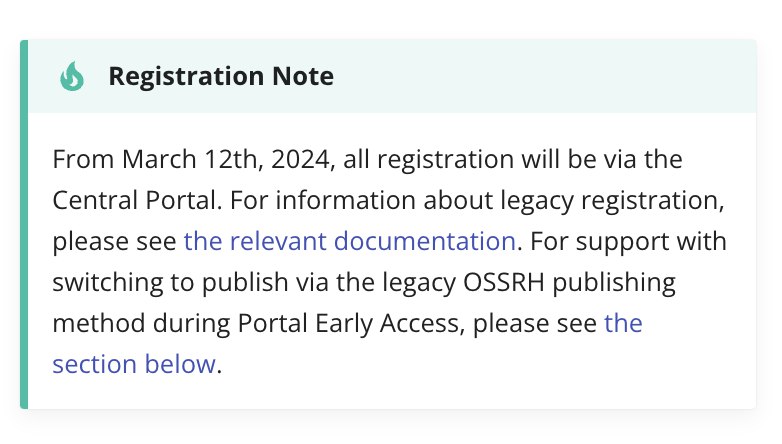782x444 pixels.
Task: Select the 'Registration Note' heading
Action: click(x=221, y=76)
